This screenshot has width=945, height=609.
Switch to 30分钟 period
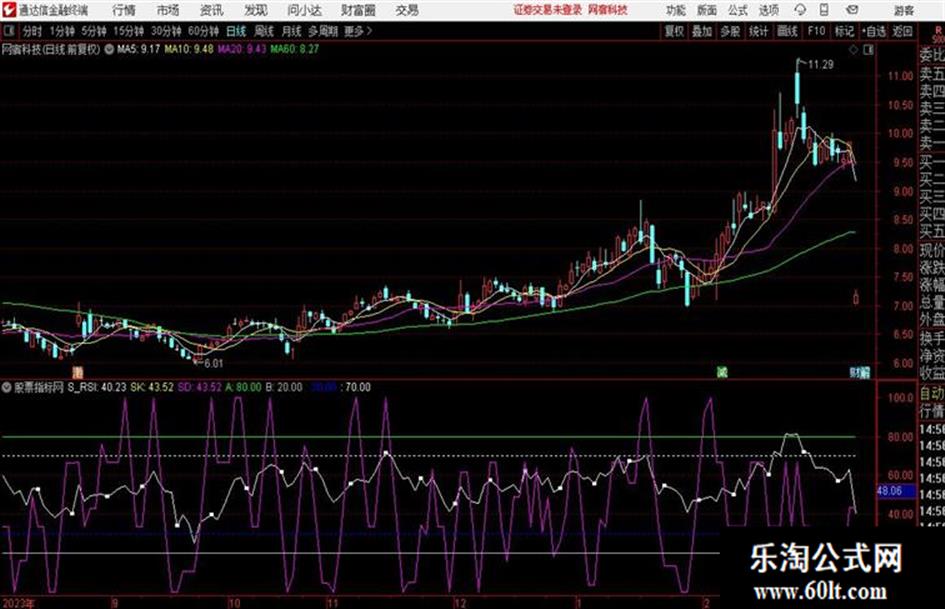coord(166,31)
